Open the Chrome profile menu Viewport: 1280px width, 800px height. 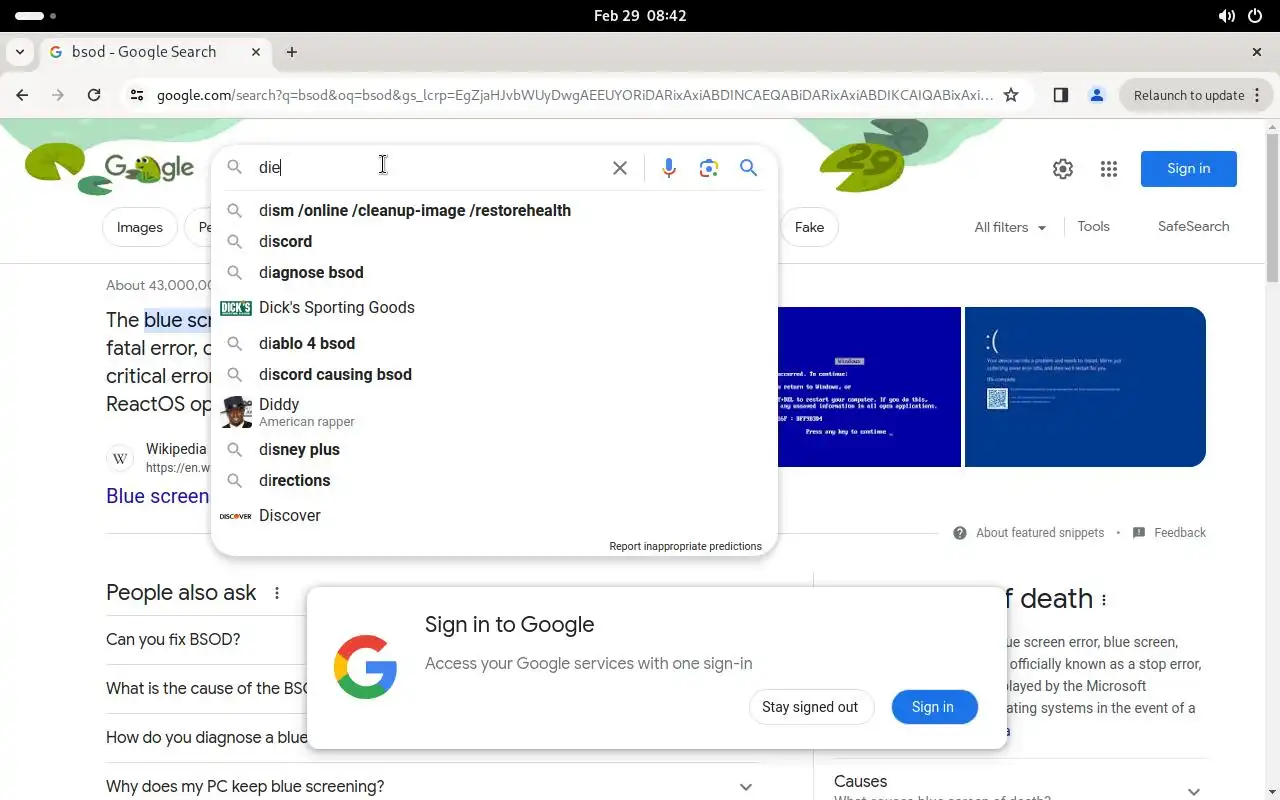[1097, 95]
